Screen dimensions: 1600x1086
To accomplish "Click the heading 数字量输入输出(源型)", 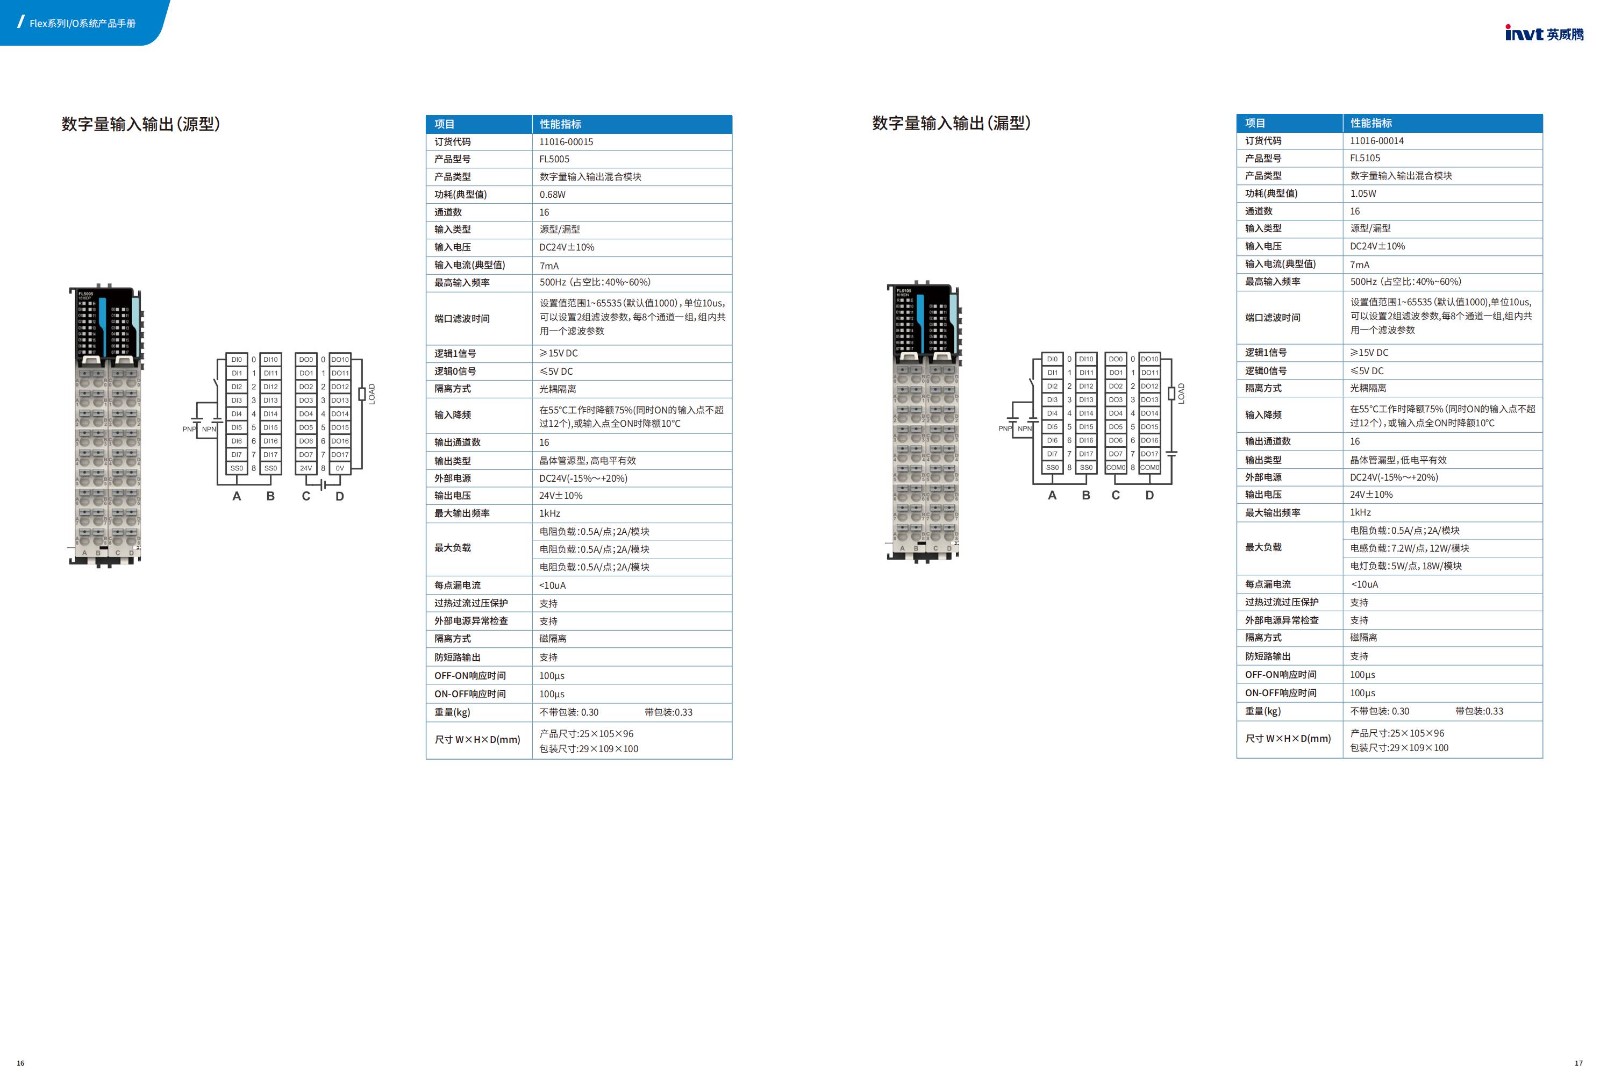I will click(141, 124).
